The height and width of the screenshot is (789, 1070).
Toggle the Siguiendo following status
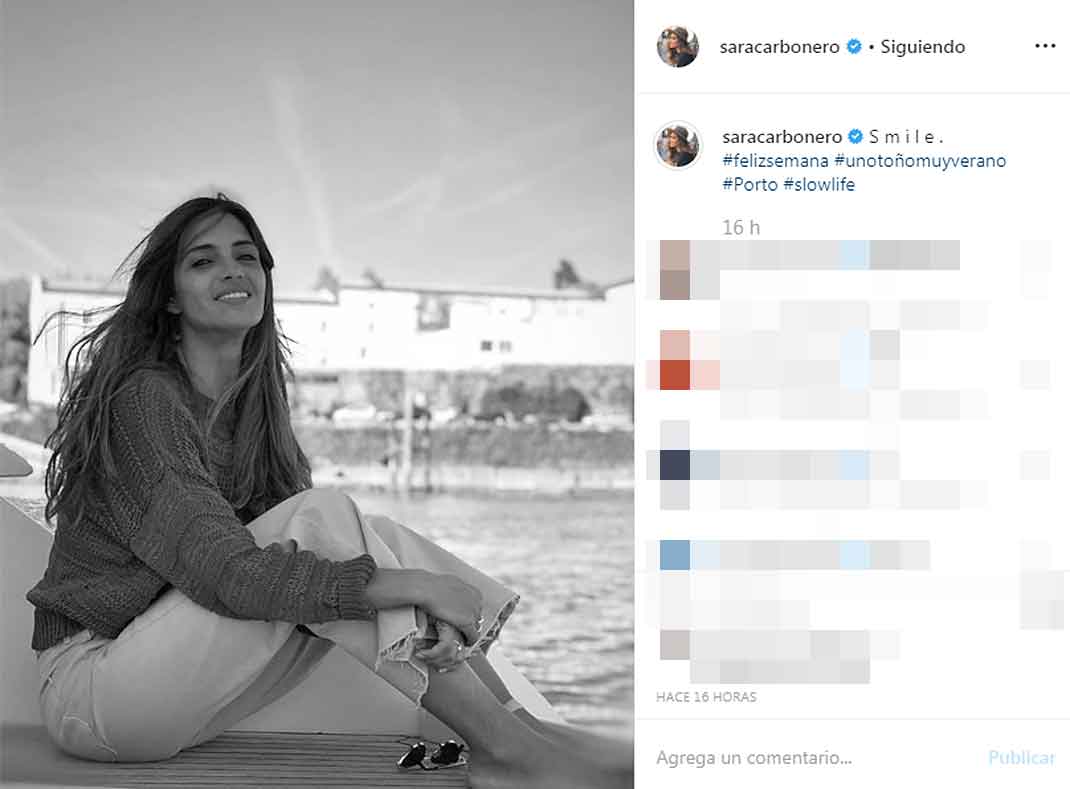click(923, 47)
